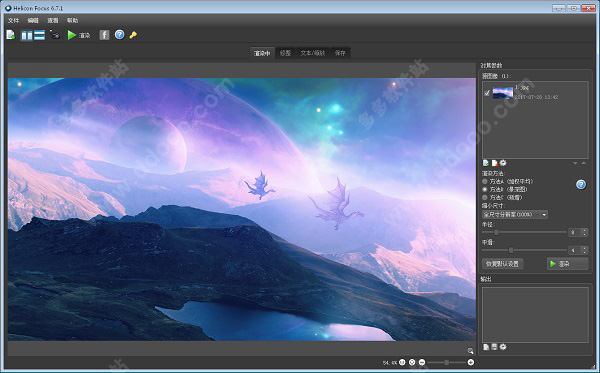Viewport: 600px width, 373px height.
Task: Open the resolution size dropdown (100%)
Action: click(515, 215)
